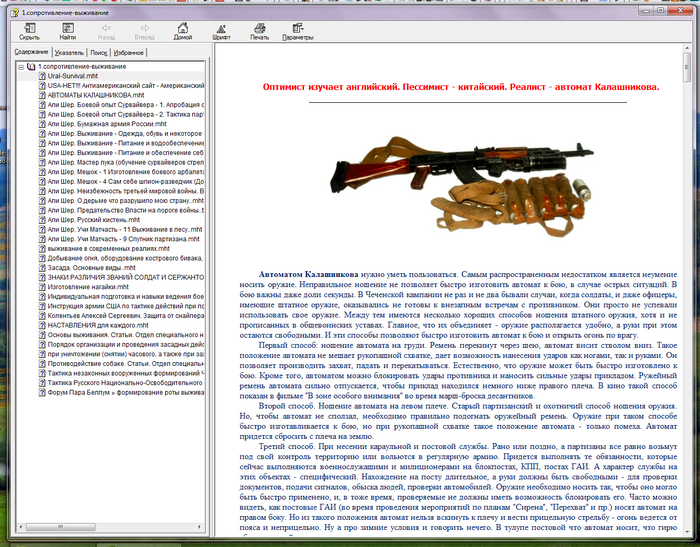Click the book icon of the root topic
Image resolution: width=700 pixels, height=547 pixels.
[30, 65]
